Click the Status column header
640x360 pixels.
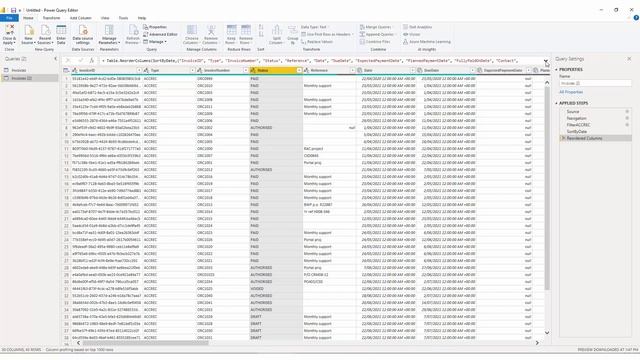point(276,70)
